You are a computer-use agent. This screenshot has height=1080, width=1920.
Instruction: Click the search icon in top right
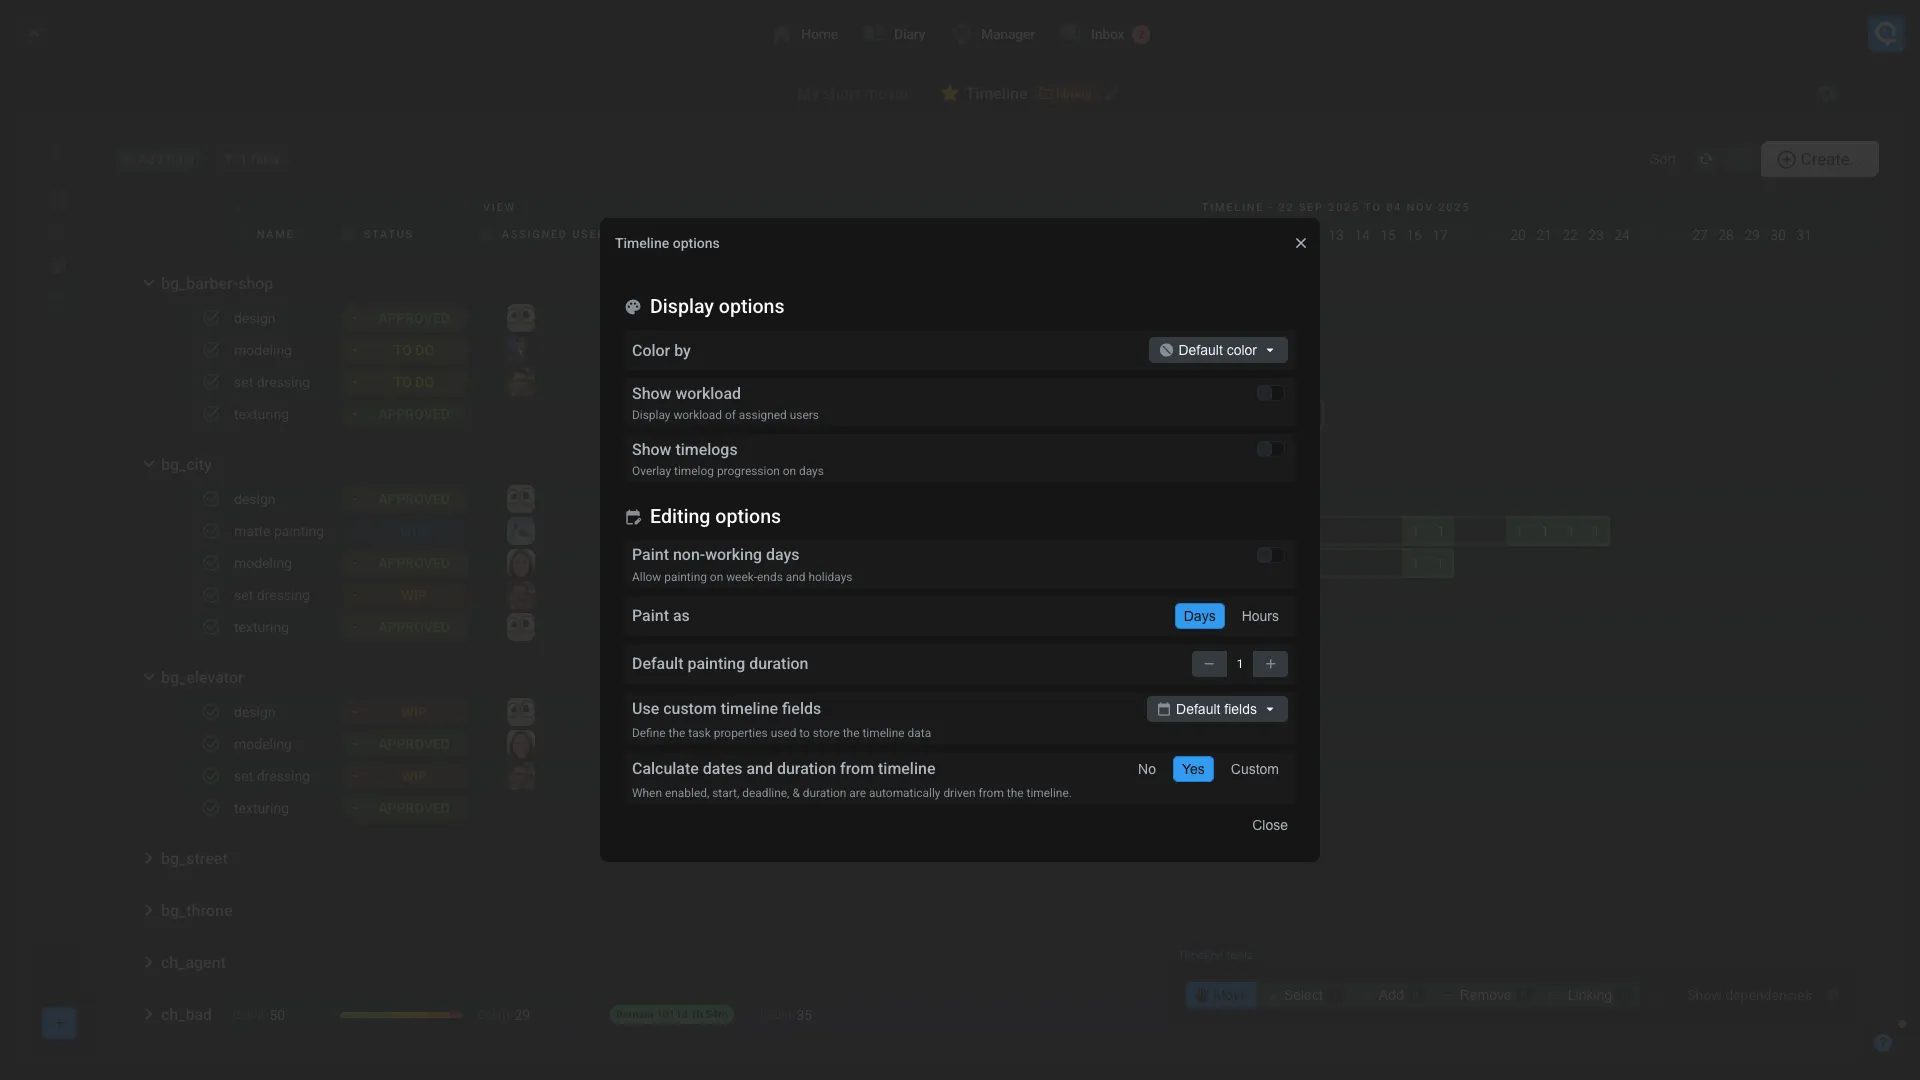1887,33
